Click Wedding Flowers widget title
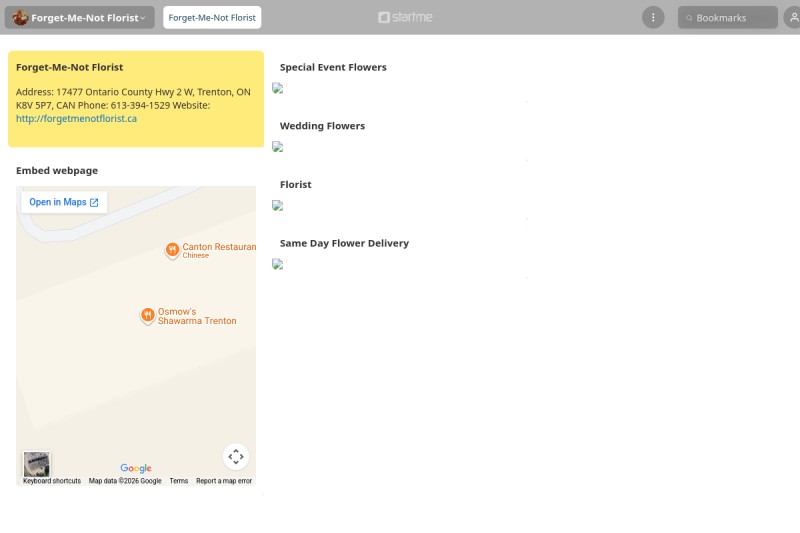 [x=322, y=126]
